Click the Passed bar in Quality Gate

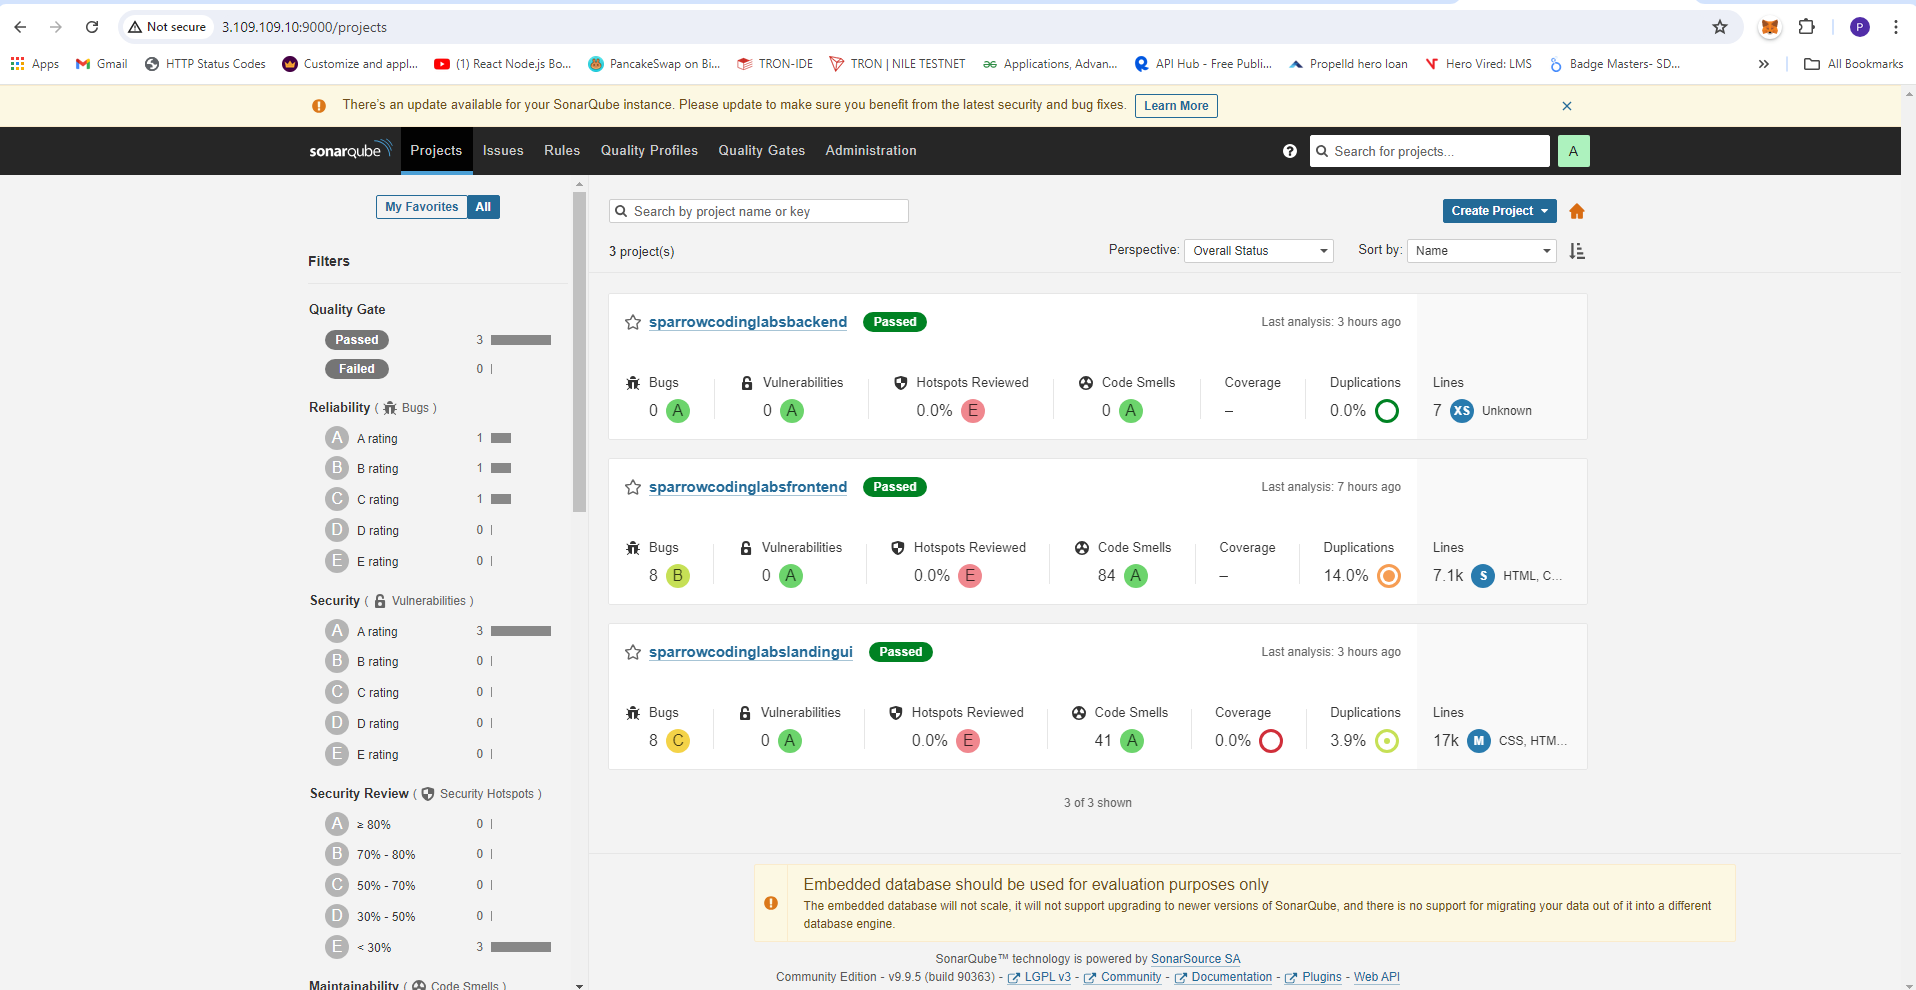click(x=521, y=340)
